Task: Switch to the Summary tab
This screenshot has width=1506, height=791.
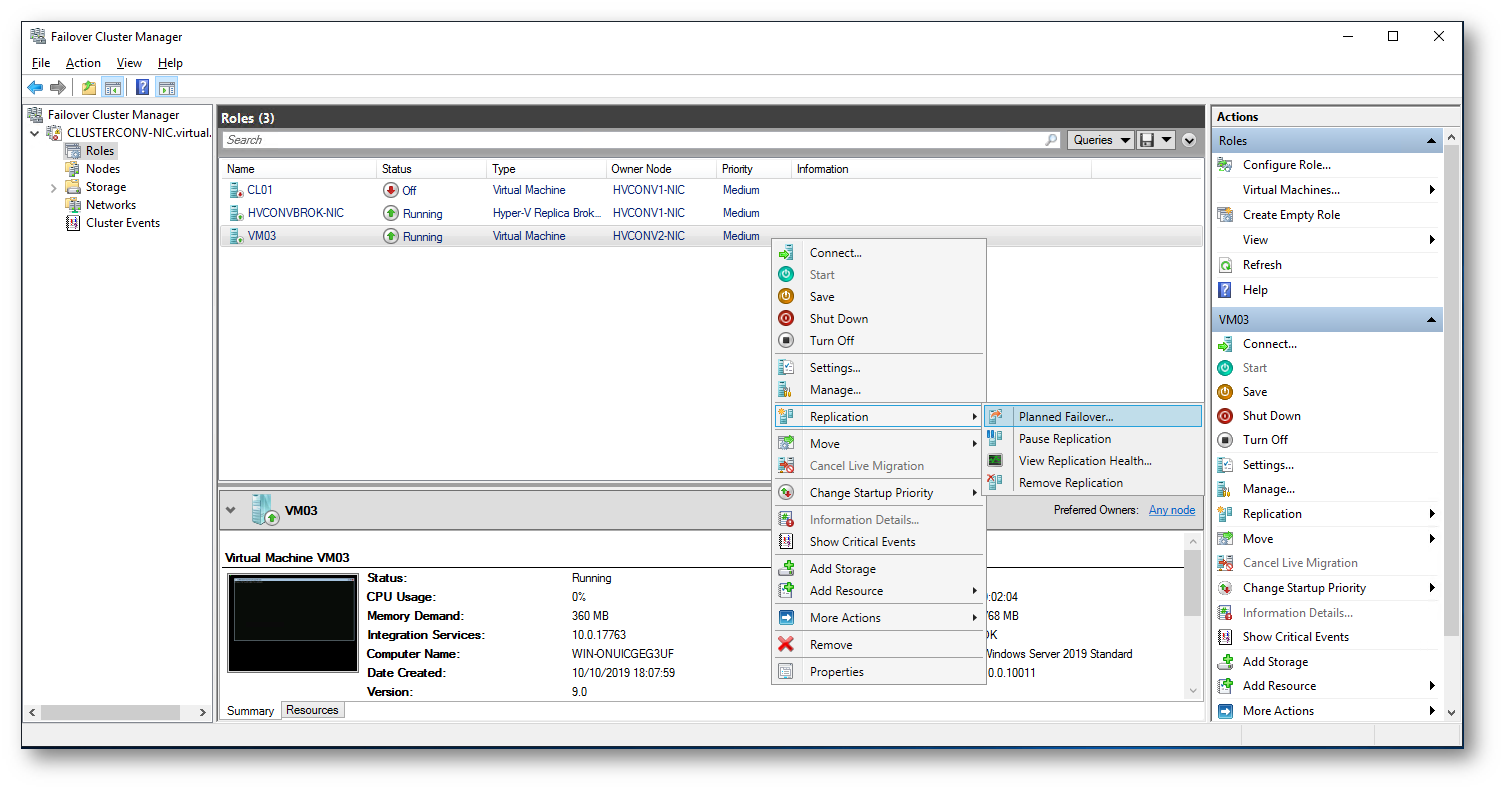Action: click(250, 711)
